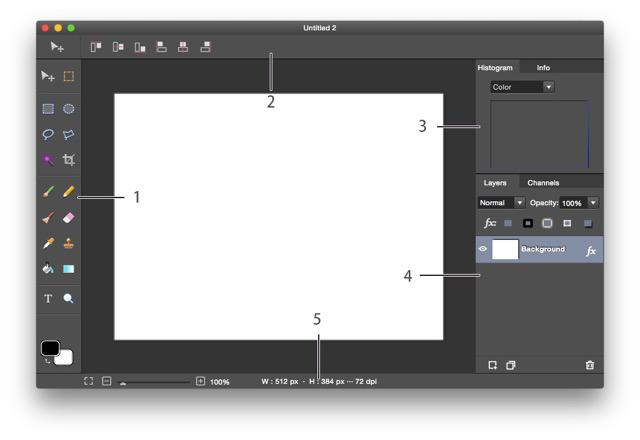Select the Paint Bucket tool

48,268
